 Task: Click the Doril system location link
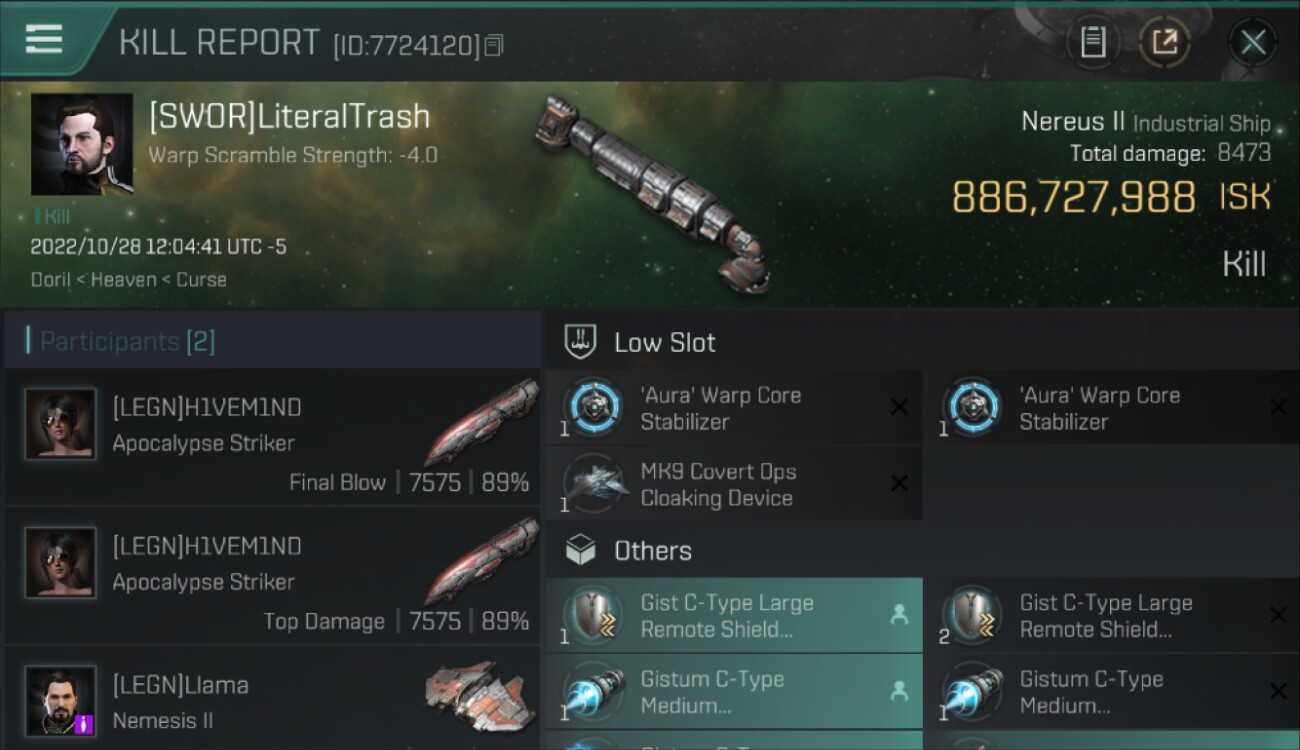pyautogui.click(x=50, y=280)
